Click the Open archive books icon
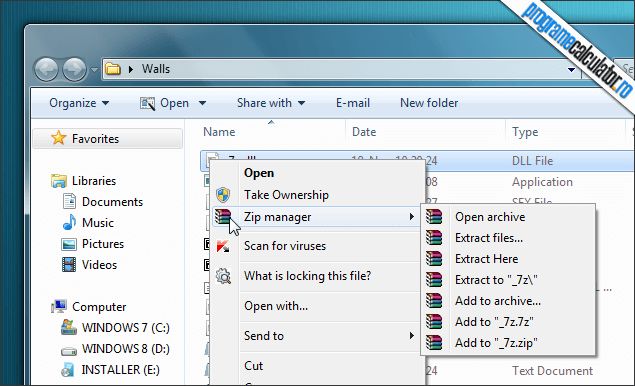Screen dimensions: 635x386 pyautogui.click(x=434, y=217)
